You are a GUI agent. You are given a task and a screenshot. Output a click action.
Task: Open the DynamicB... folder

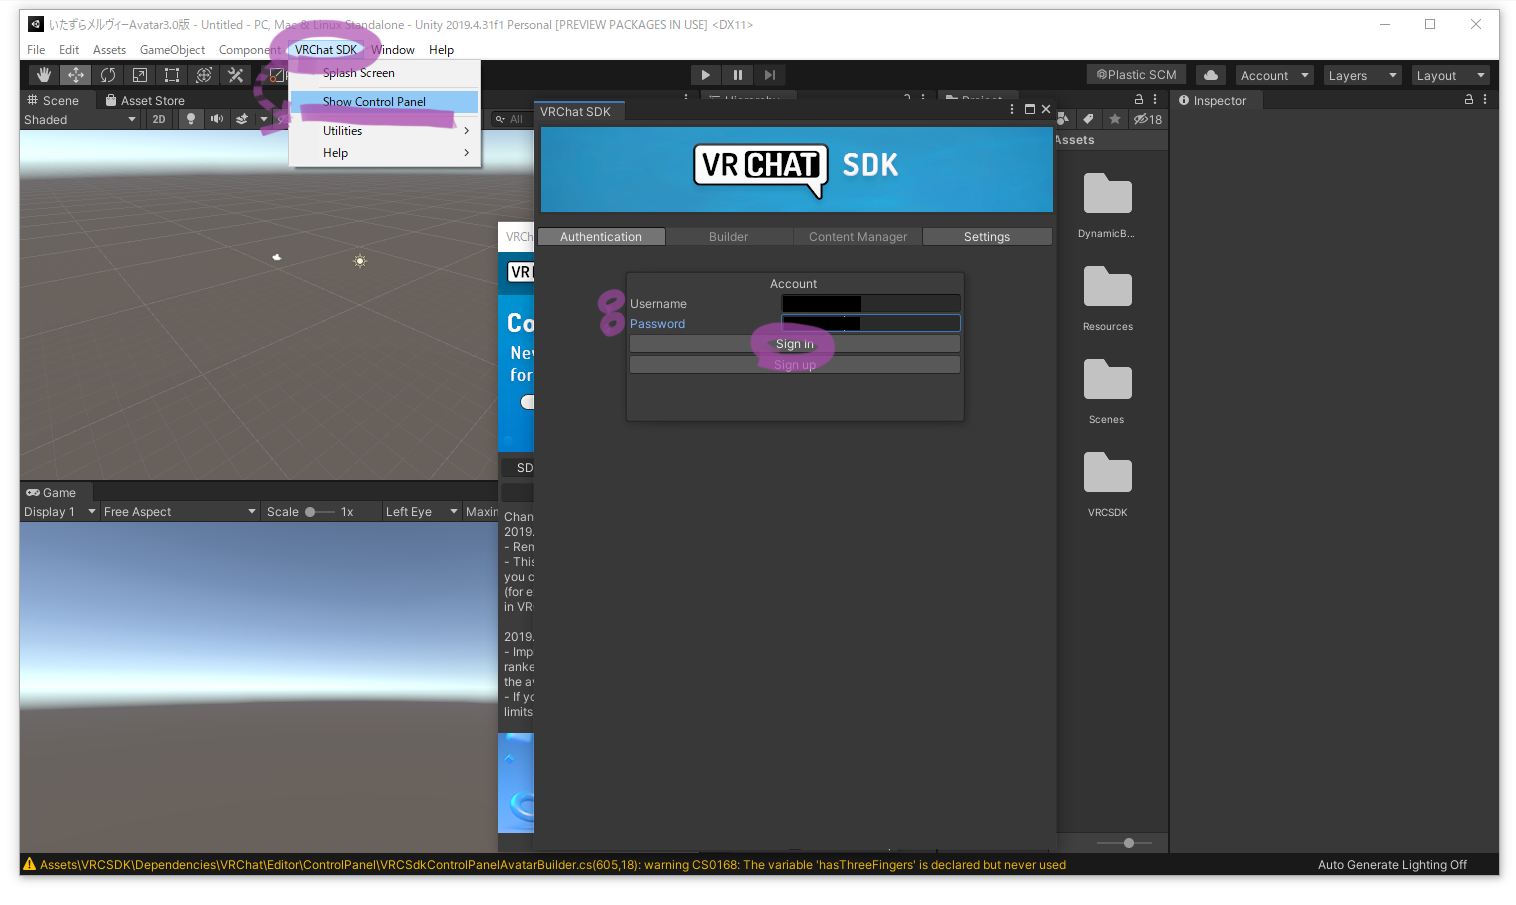1107,204
